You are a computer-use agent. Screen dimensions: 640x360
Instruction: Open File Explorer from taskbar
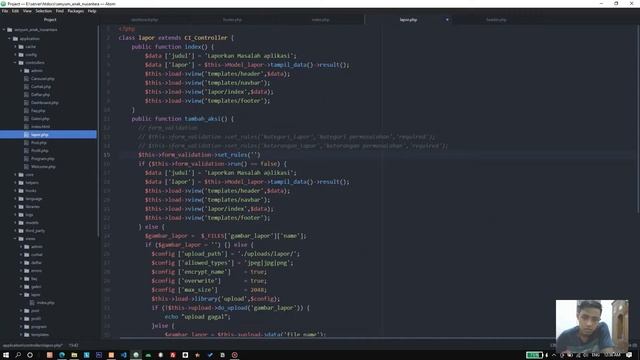pos(74,355)
